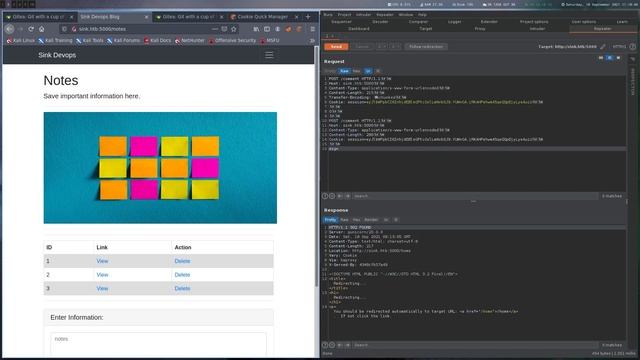Toggle \n non-printable chars in Request
Image resolution: width=640 pixels, height=360 pixels.
368,71
